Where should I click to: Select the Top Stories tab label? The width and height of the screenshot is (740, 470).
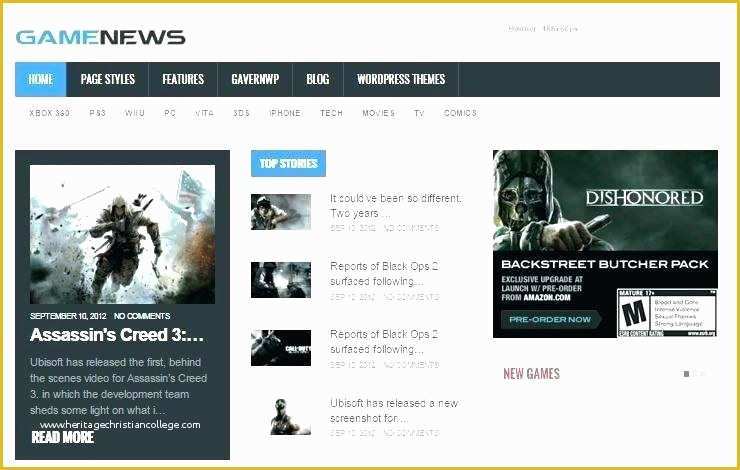pos(288,163)
